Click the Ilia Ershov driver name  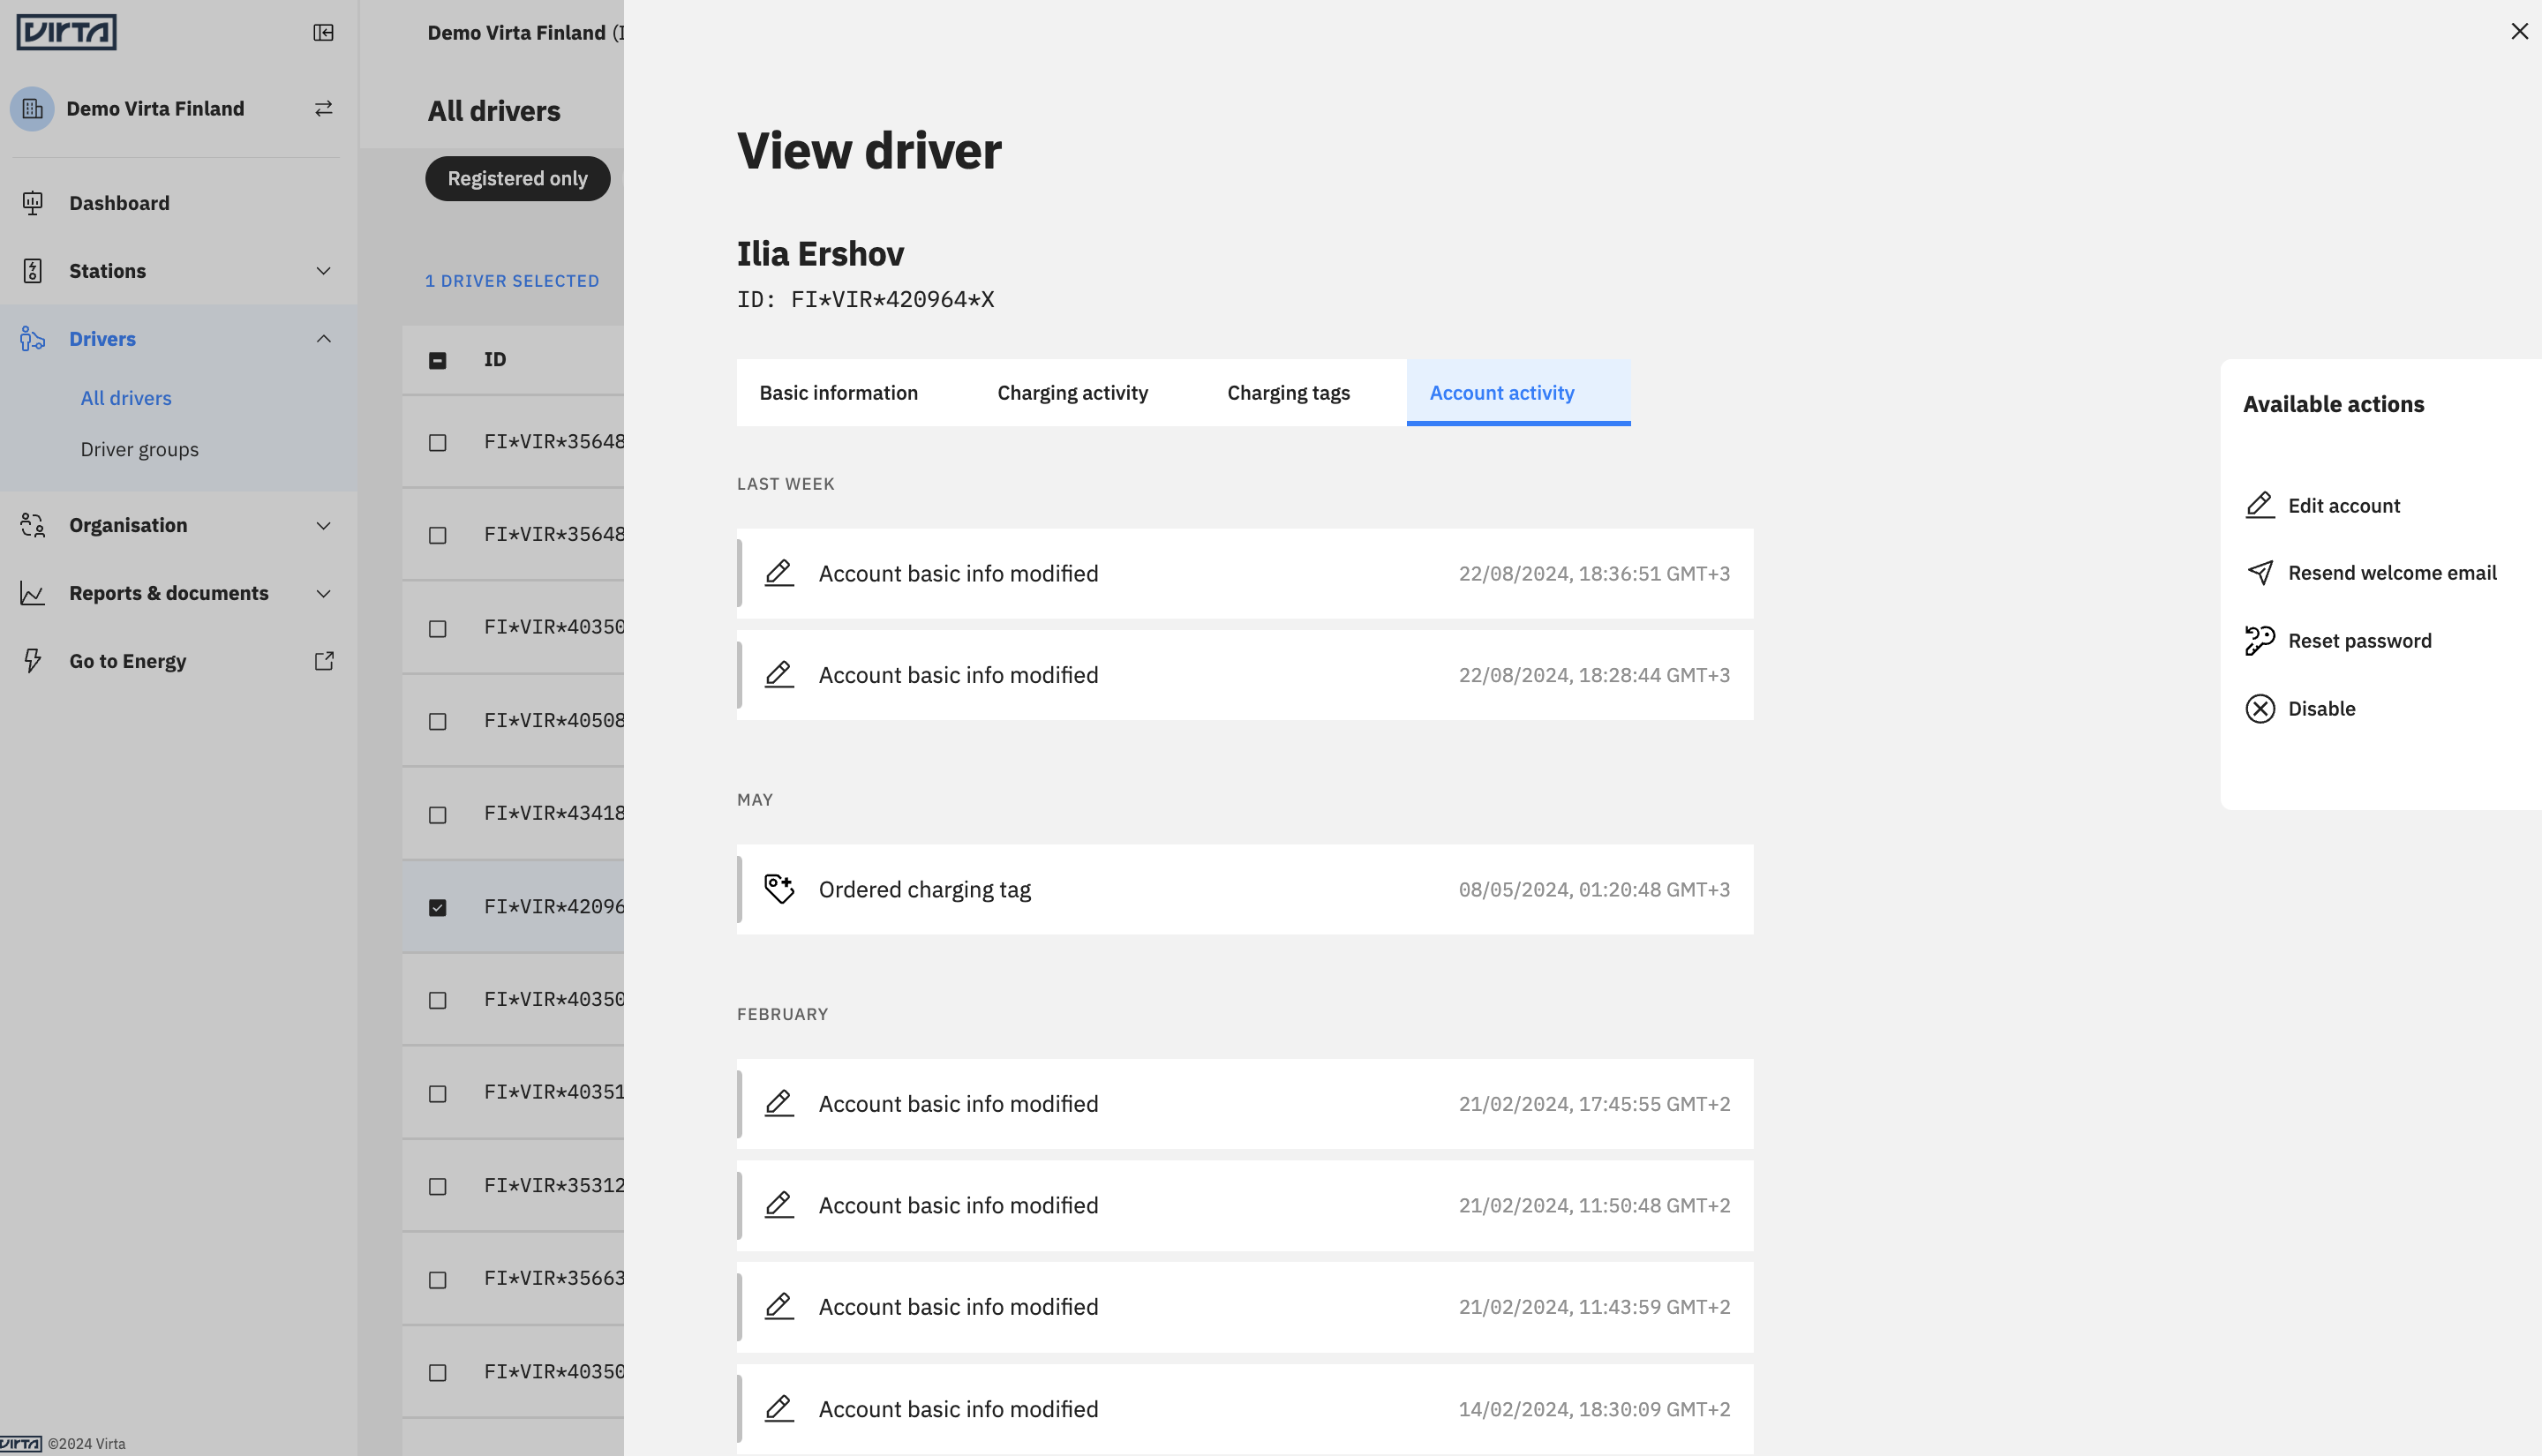pyautogui.click(x=820, y=253)
